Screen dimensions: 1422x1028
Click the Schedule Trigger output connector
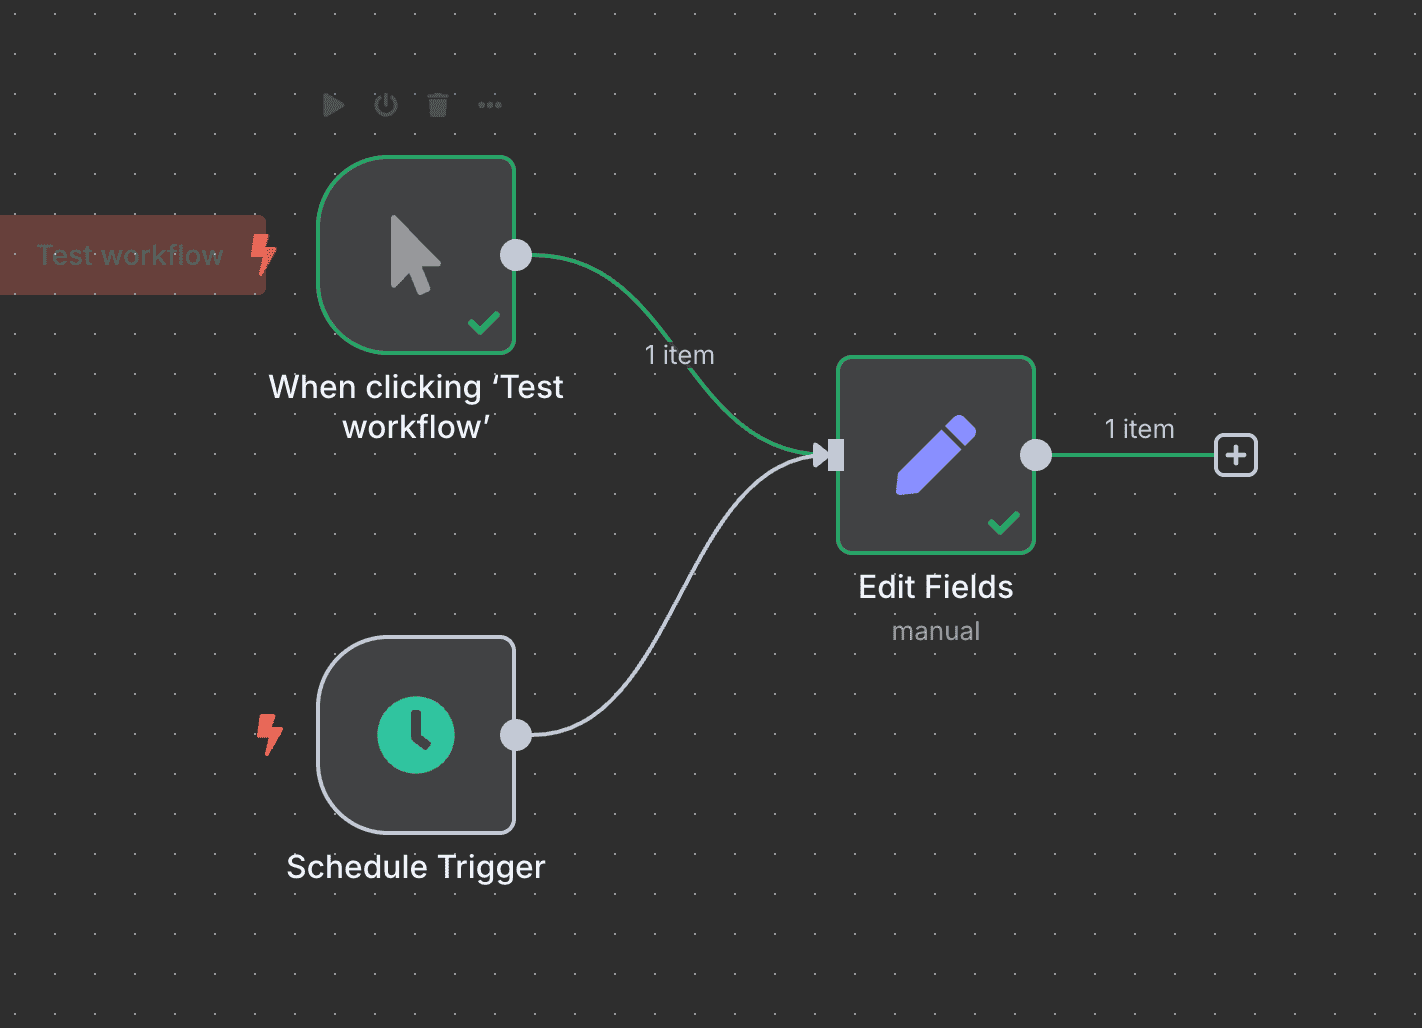(x=516, y=735)
